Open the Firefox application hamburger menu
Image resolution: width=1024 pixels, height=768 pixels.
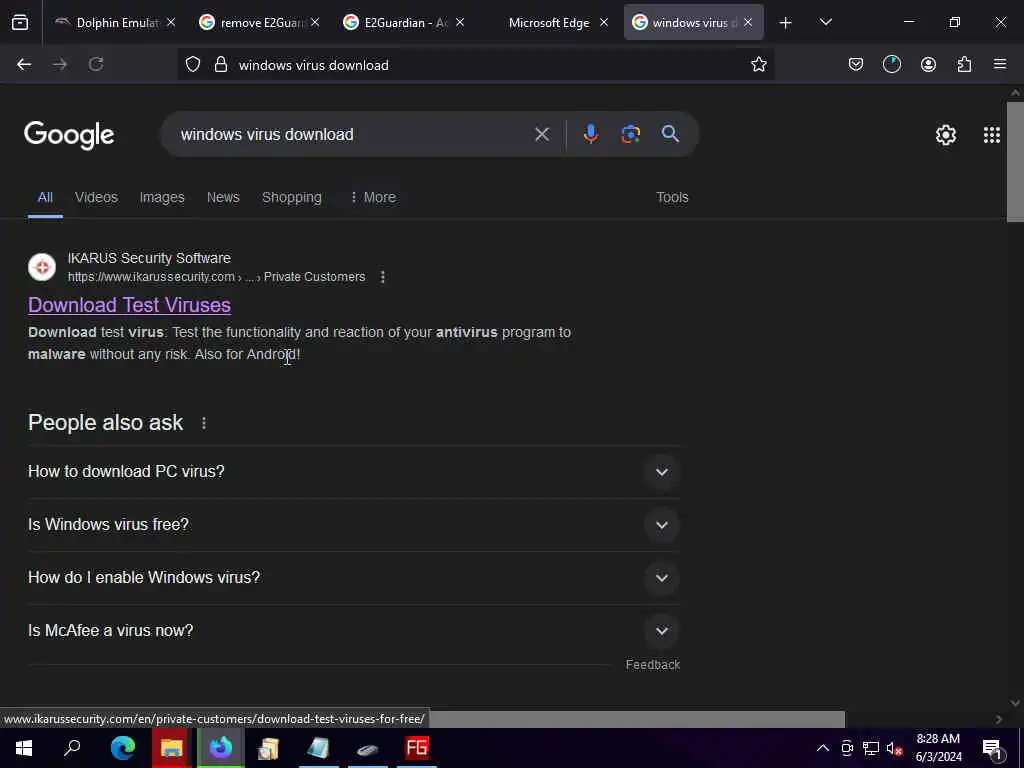pyautogui.click(x=1000, y=64)
